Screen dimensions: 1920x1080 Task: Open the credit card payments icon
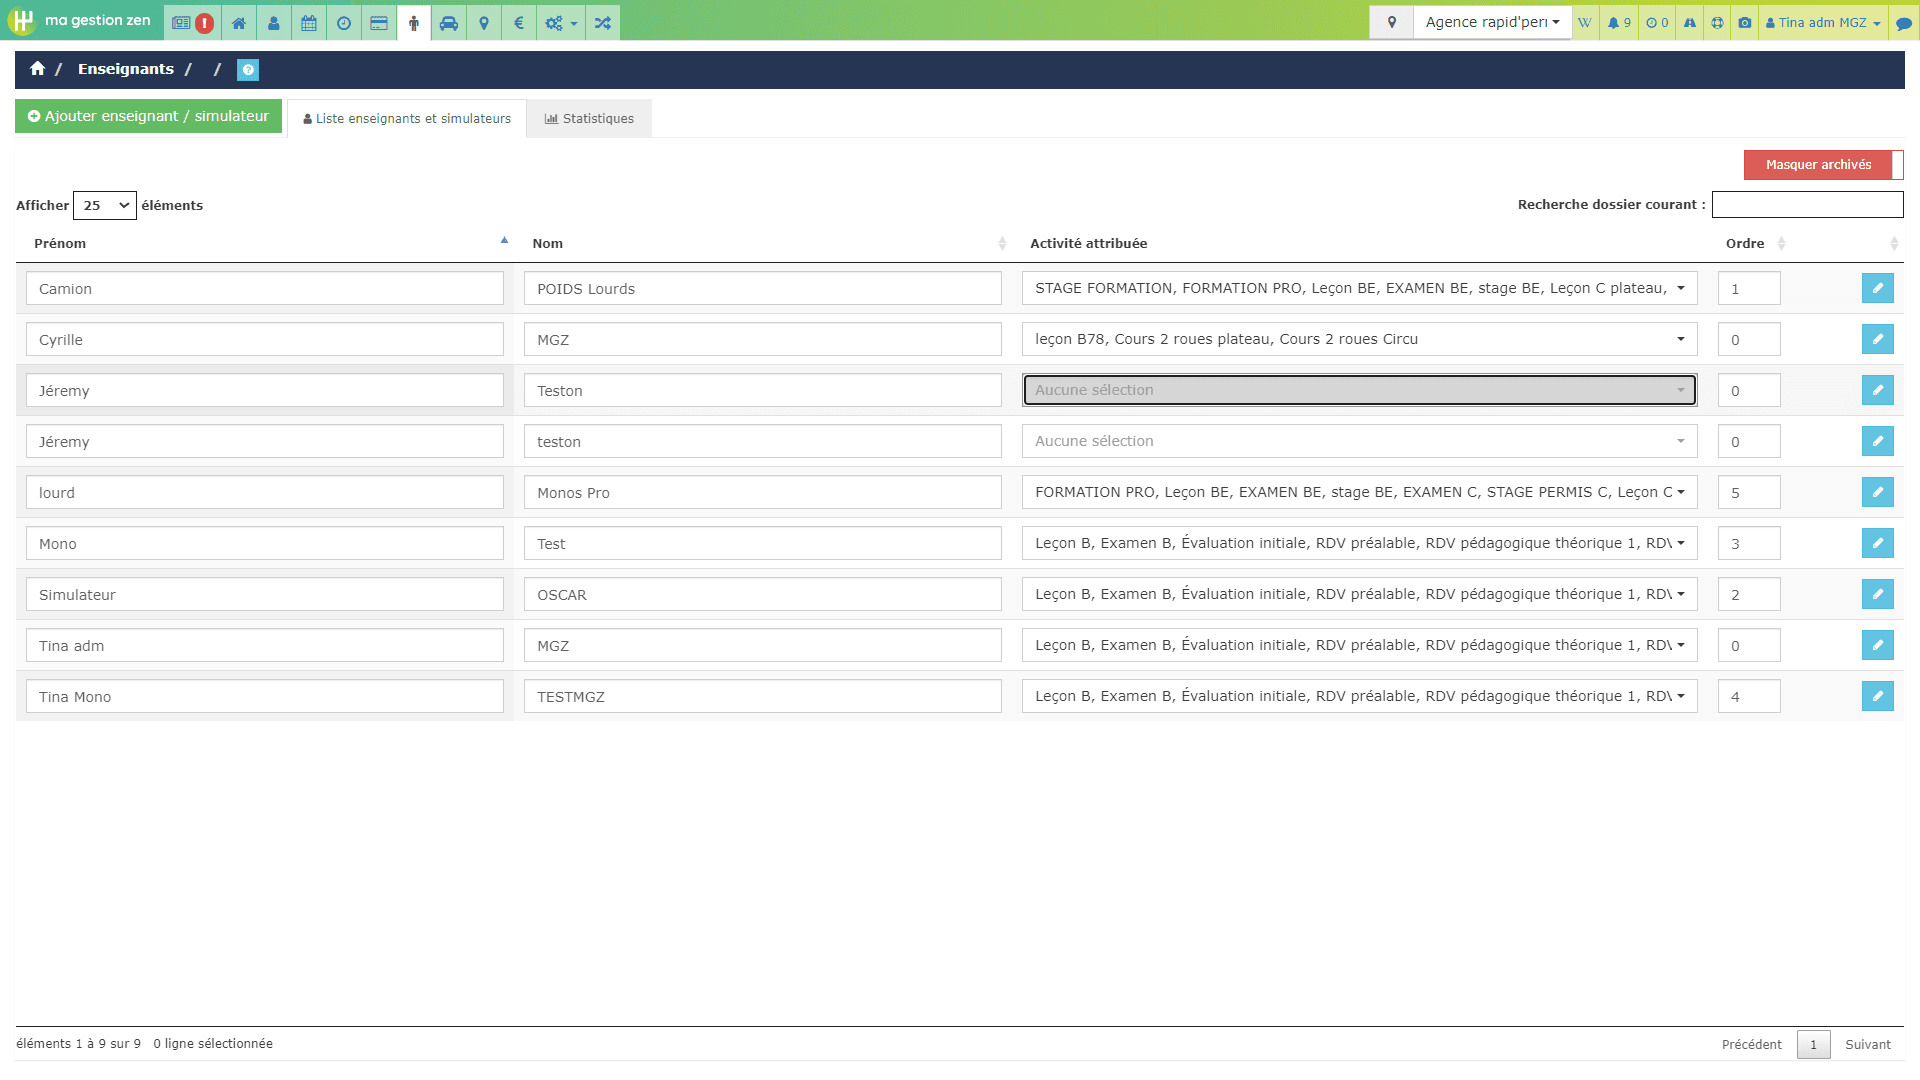[x=379, y=23]
